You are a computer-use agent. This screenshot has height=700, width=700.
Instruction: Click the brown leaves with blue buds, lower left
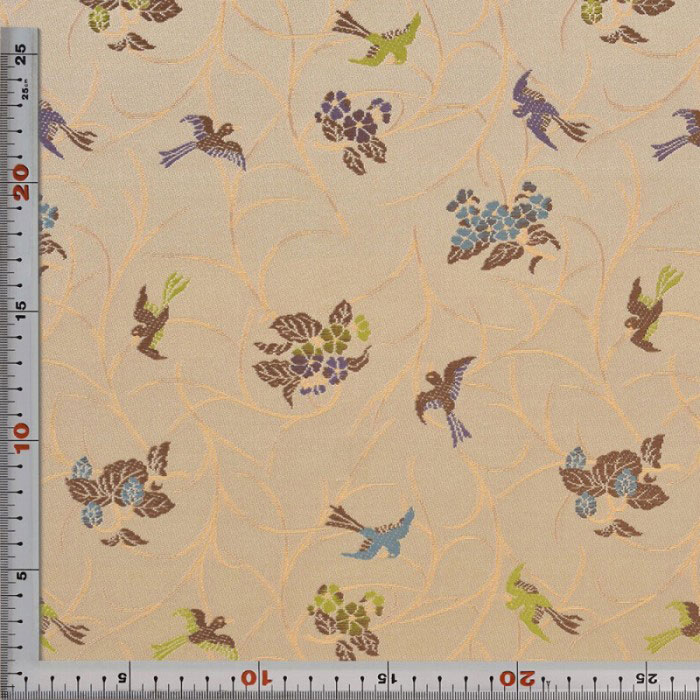[118, 490]
